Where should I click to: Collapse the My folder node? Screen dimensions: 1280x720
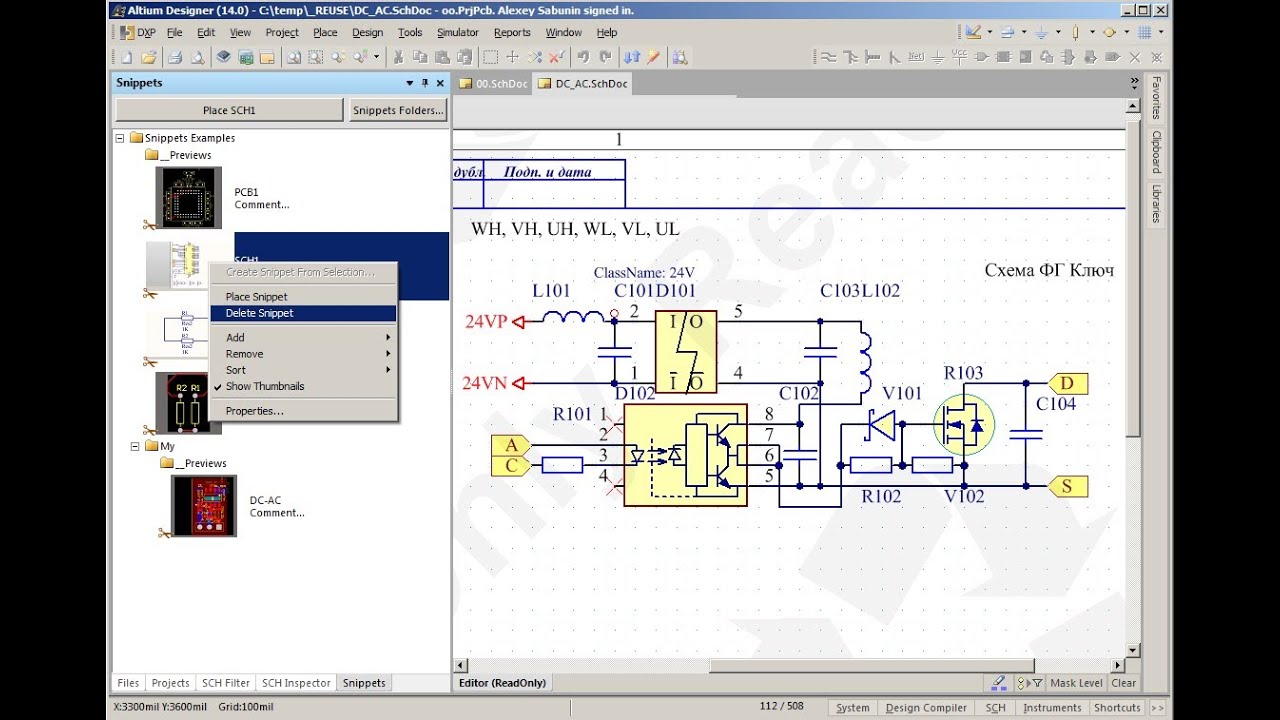coord(135,446)
